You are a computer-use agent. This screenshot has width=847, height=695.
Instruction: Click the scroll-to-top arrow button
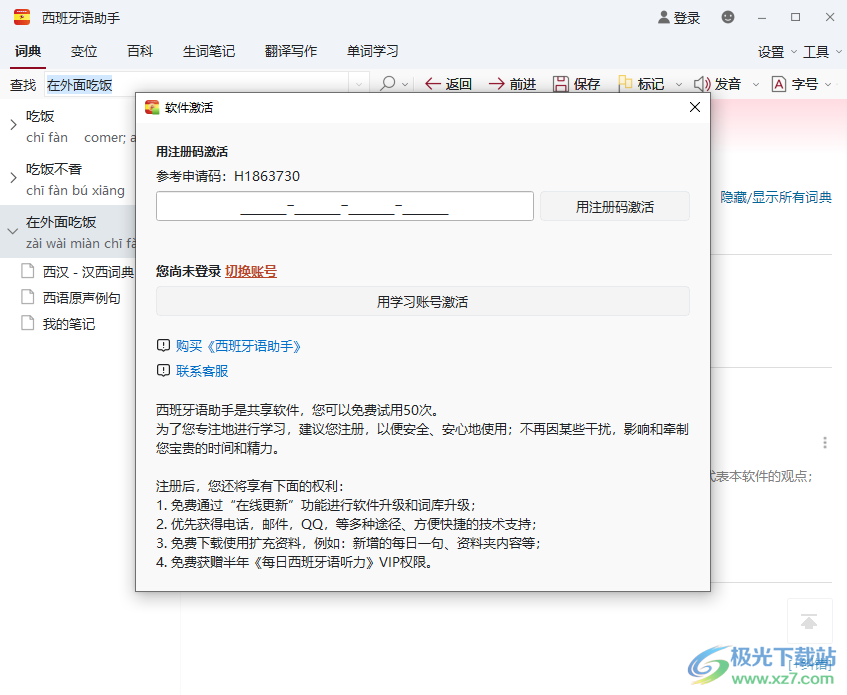click(809, 622)
